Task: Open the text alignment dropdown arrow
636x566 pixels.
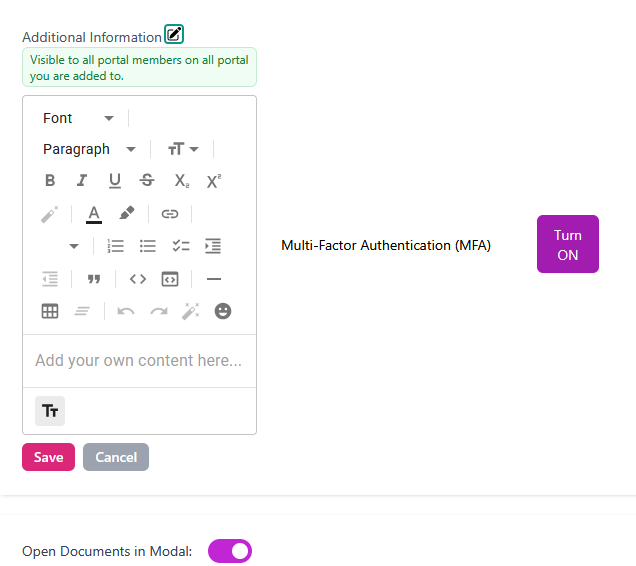Action: (73, 246)
